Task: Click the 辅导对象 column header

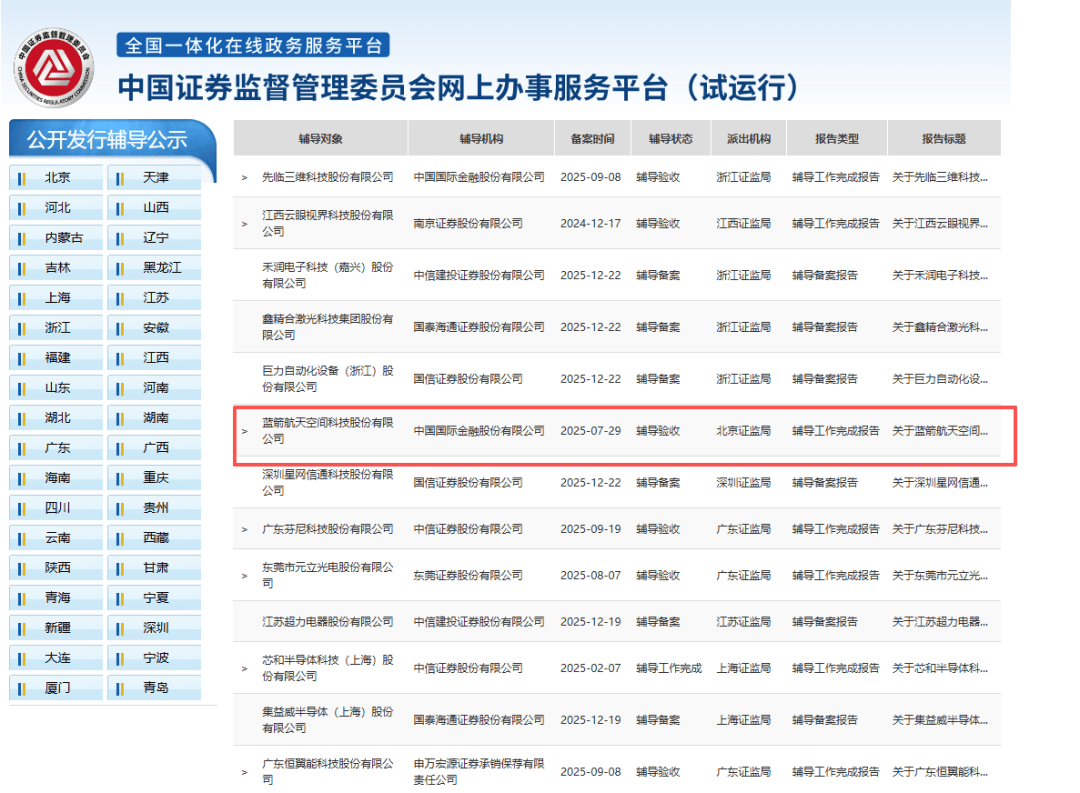Action: click(320, 139)
